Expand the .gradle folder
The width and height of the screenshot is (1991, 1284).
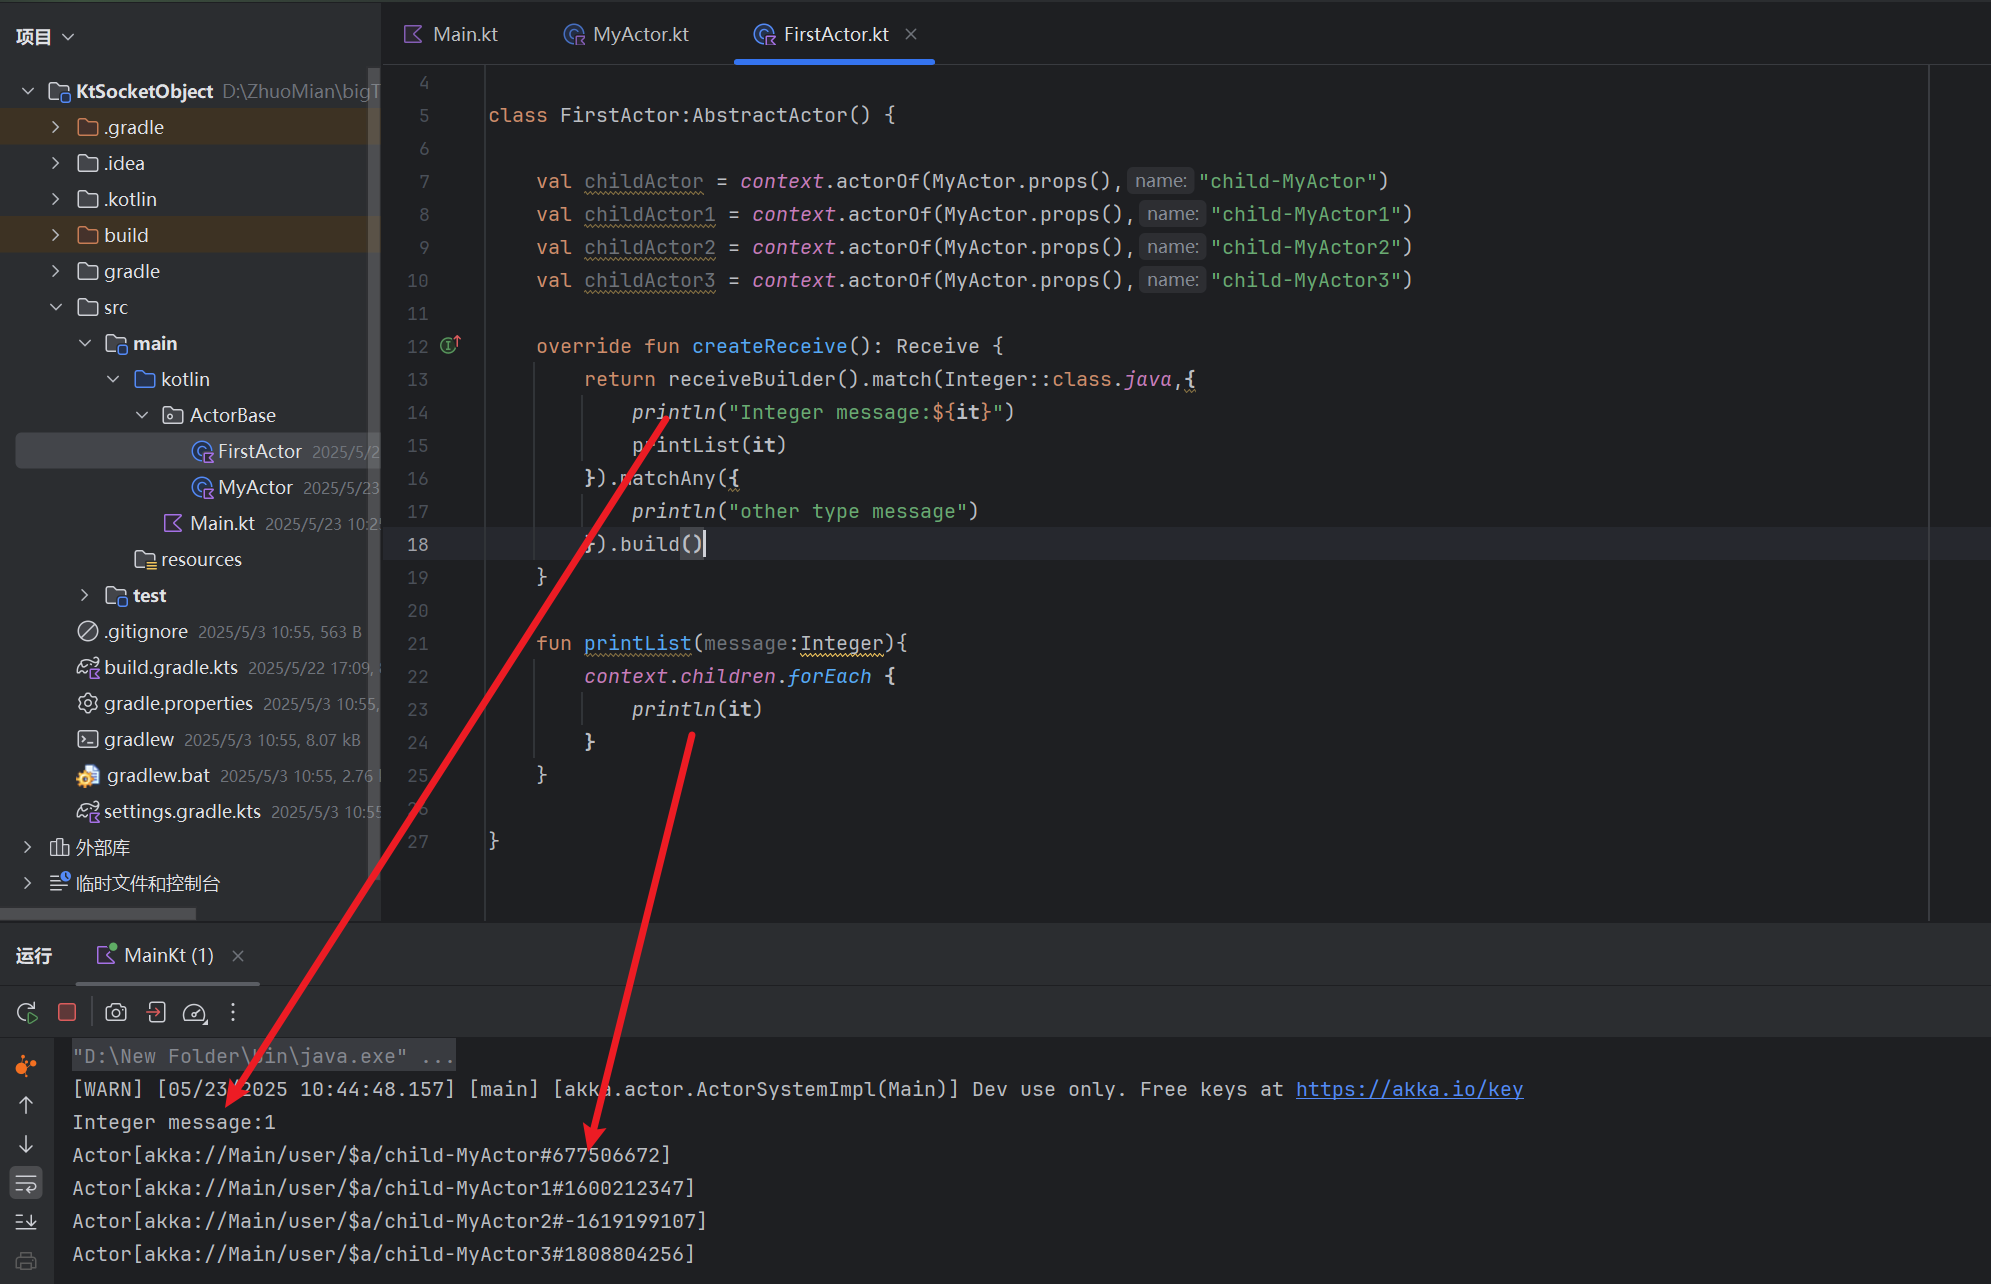(x=56, y=127)
